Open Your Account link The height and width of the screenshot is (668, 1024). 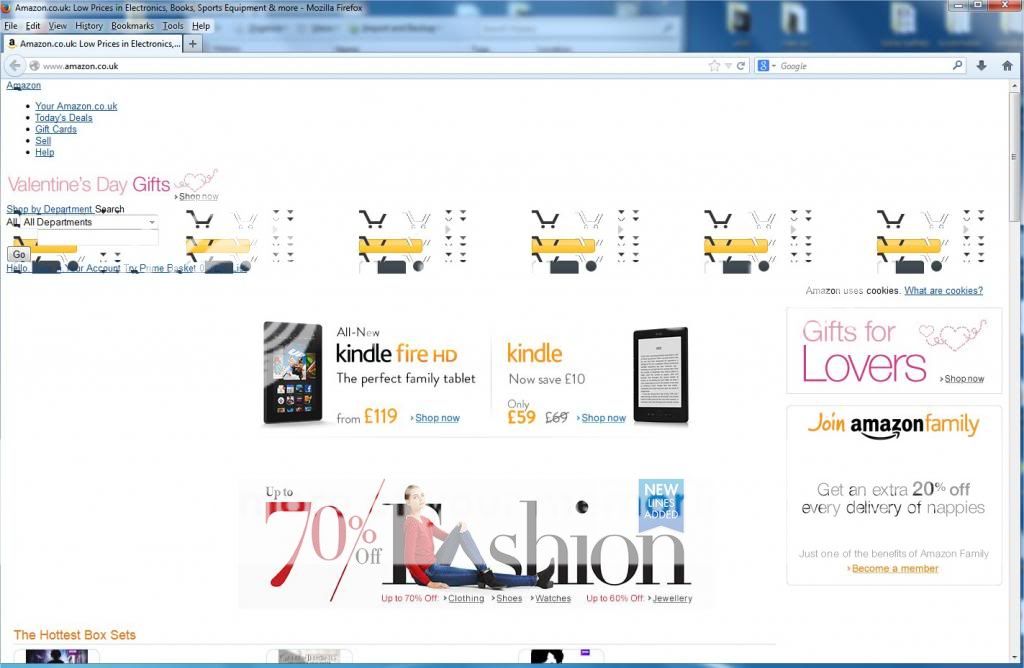pyautogui.click(x=94, y=268)
